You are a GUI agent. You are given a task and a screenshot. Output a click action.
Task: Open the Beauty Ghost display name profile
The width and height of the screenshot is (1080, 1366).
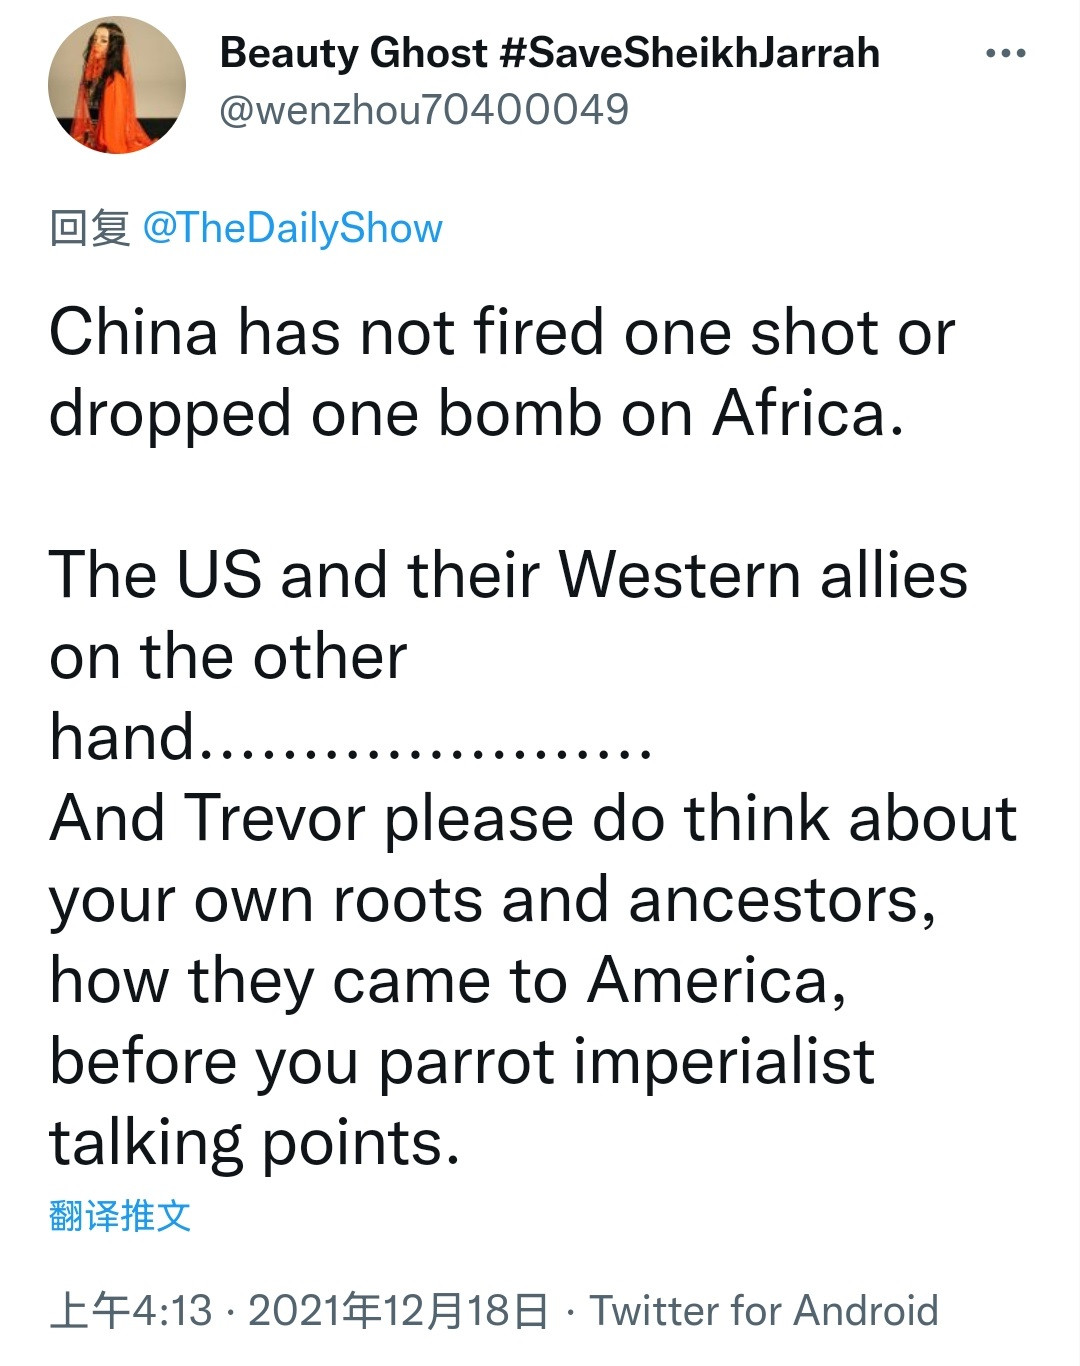pyautogui.click(x=353, y=53)
